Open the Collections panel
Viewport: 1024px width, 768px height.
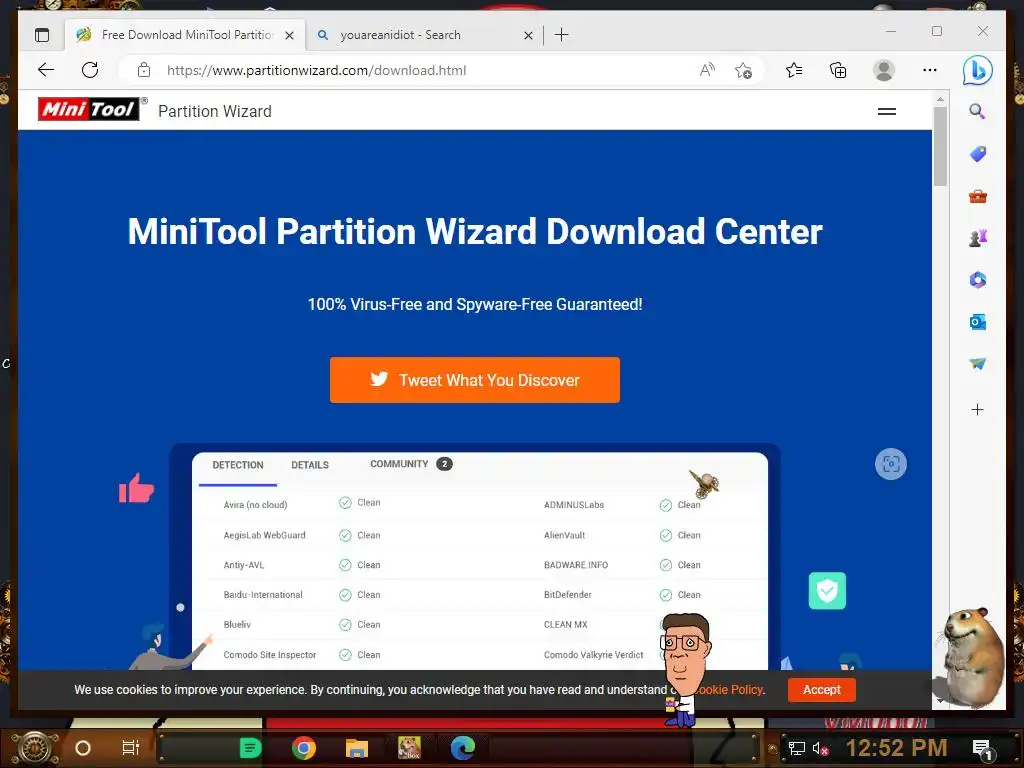tap(838, 70)
